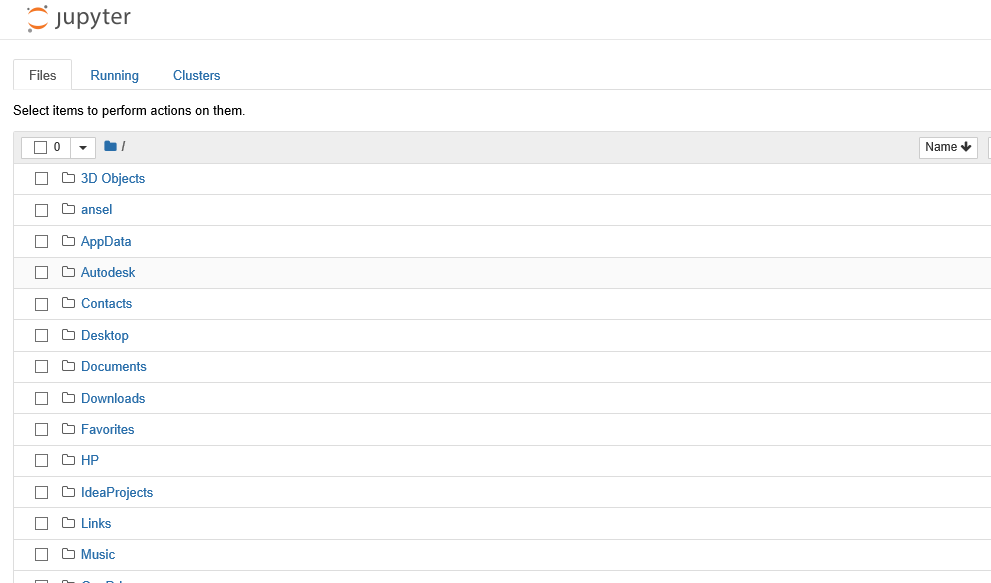The image size is (991, 583).
Task: Toggle the select-all checkbox in header
Action: click(x=40, y=148)
